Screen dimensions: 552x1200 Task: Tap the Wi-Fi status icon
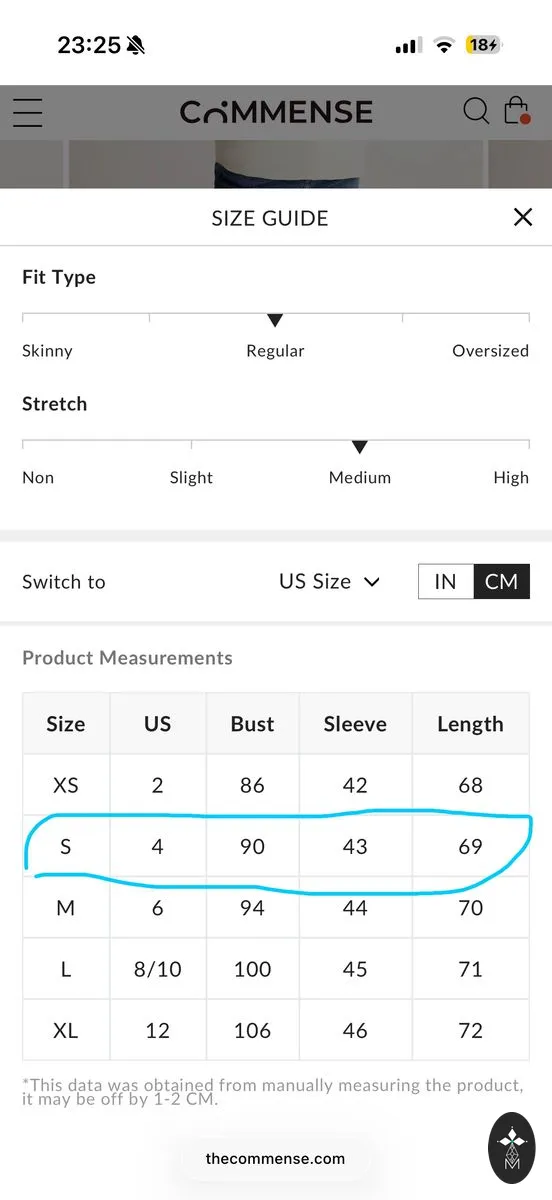444,45
